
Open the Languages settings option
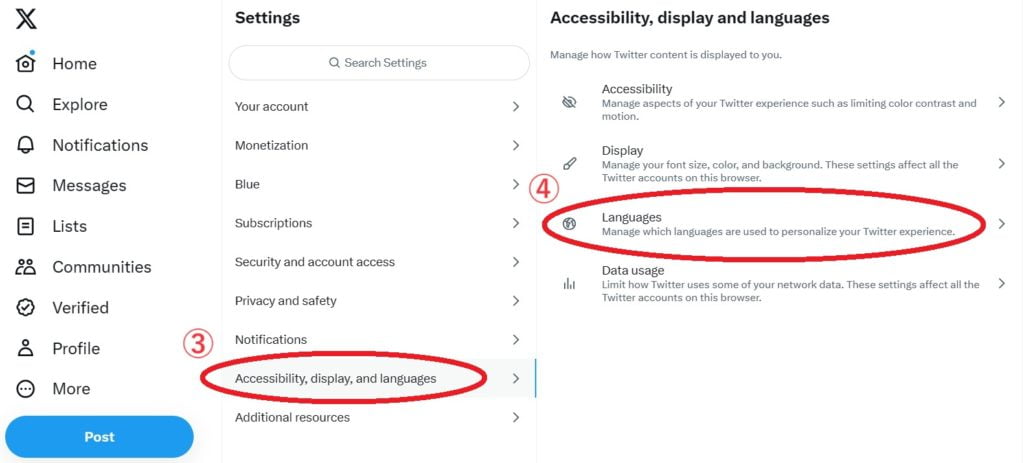(778, 224)
